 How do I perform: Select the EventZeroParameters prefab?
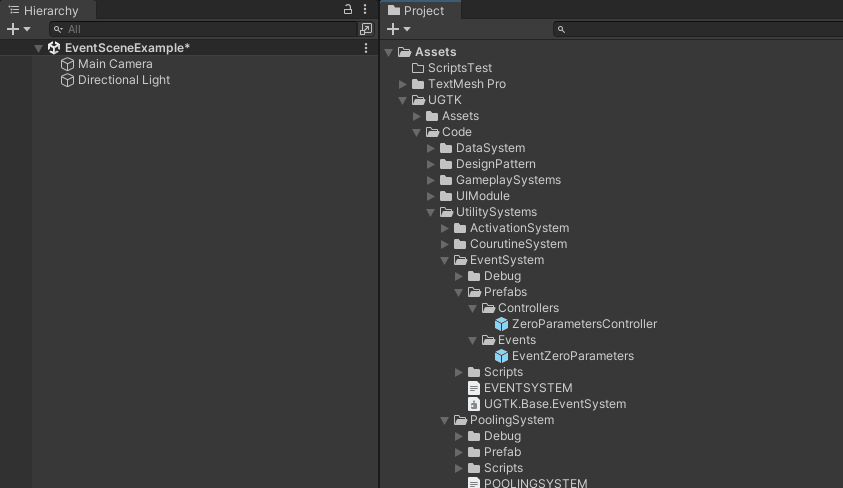(573, 356)
